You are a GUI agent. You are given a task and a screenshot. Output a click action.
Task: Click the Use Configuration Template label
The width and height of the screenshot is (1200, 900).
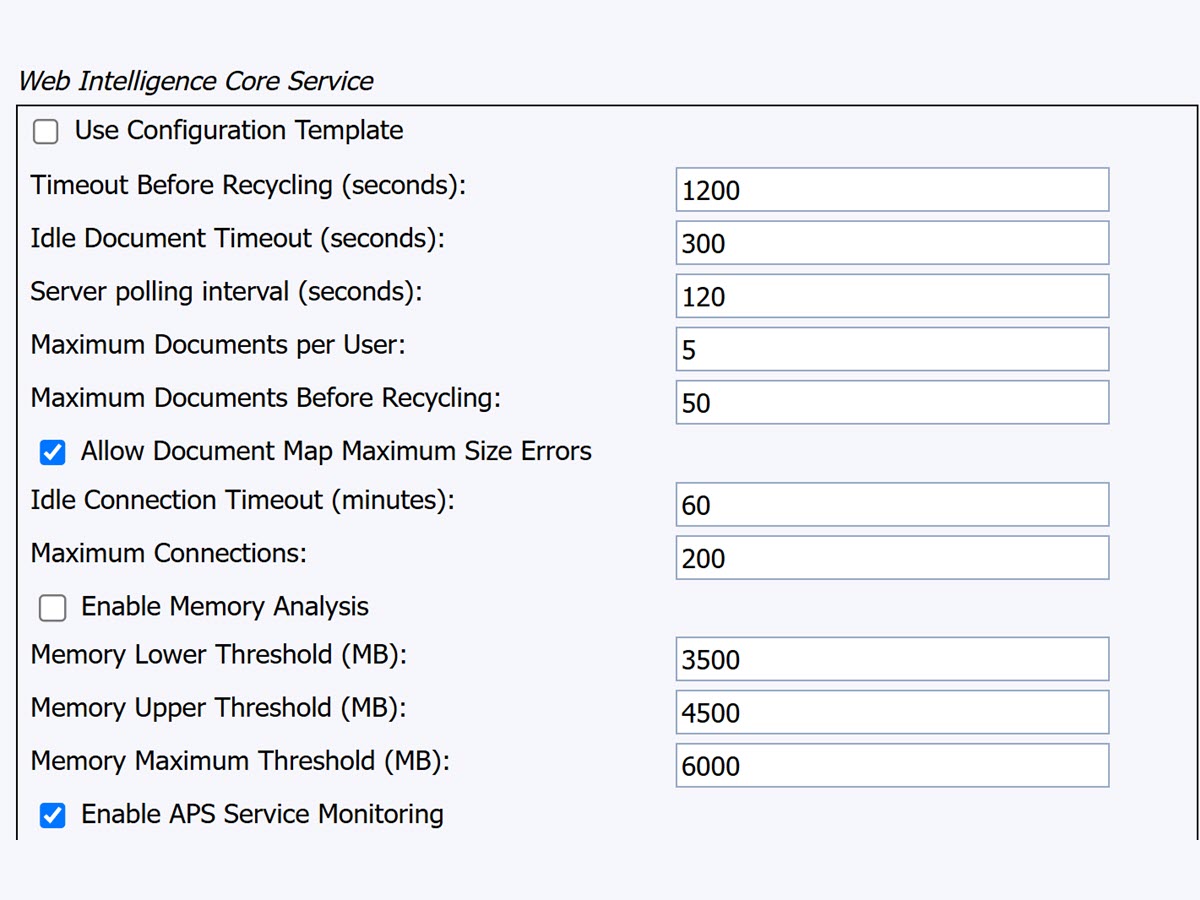pos(239,130)
